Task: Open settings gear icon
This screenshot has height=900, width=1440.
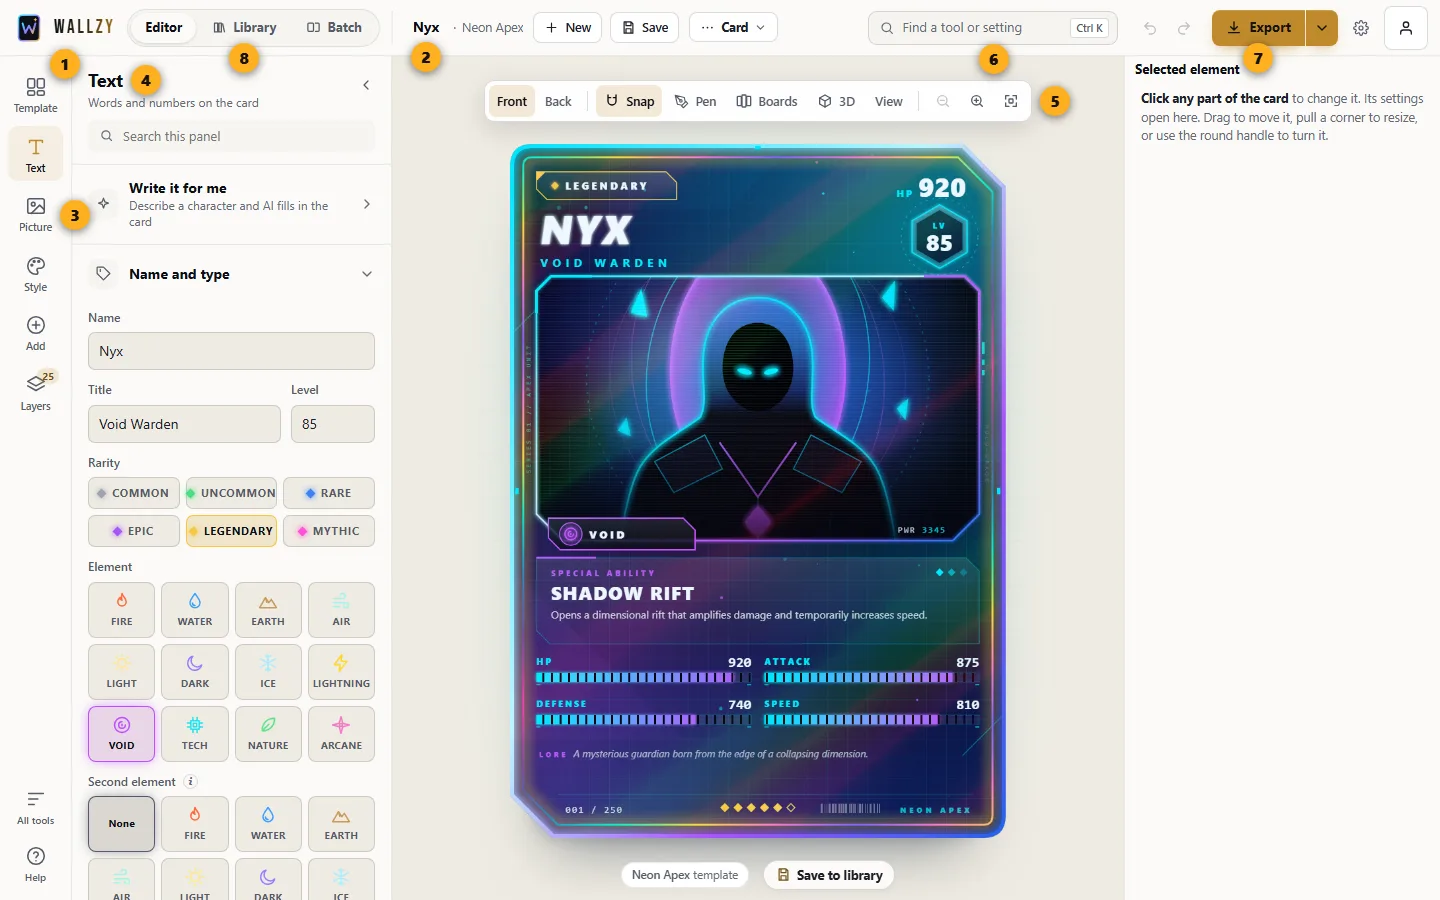Action: coord(1361,28)
